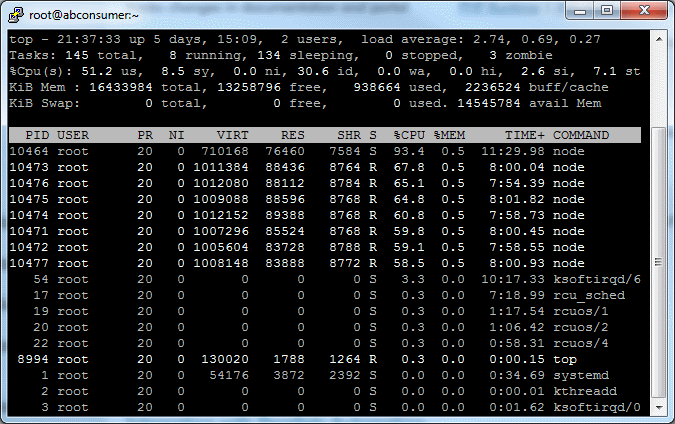675x424 pixels.
Task: Click the %CPU column header
Action: click(409, 135)
